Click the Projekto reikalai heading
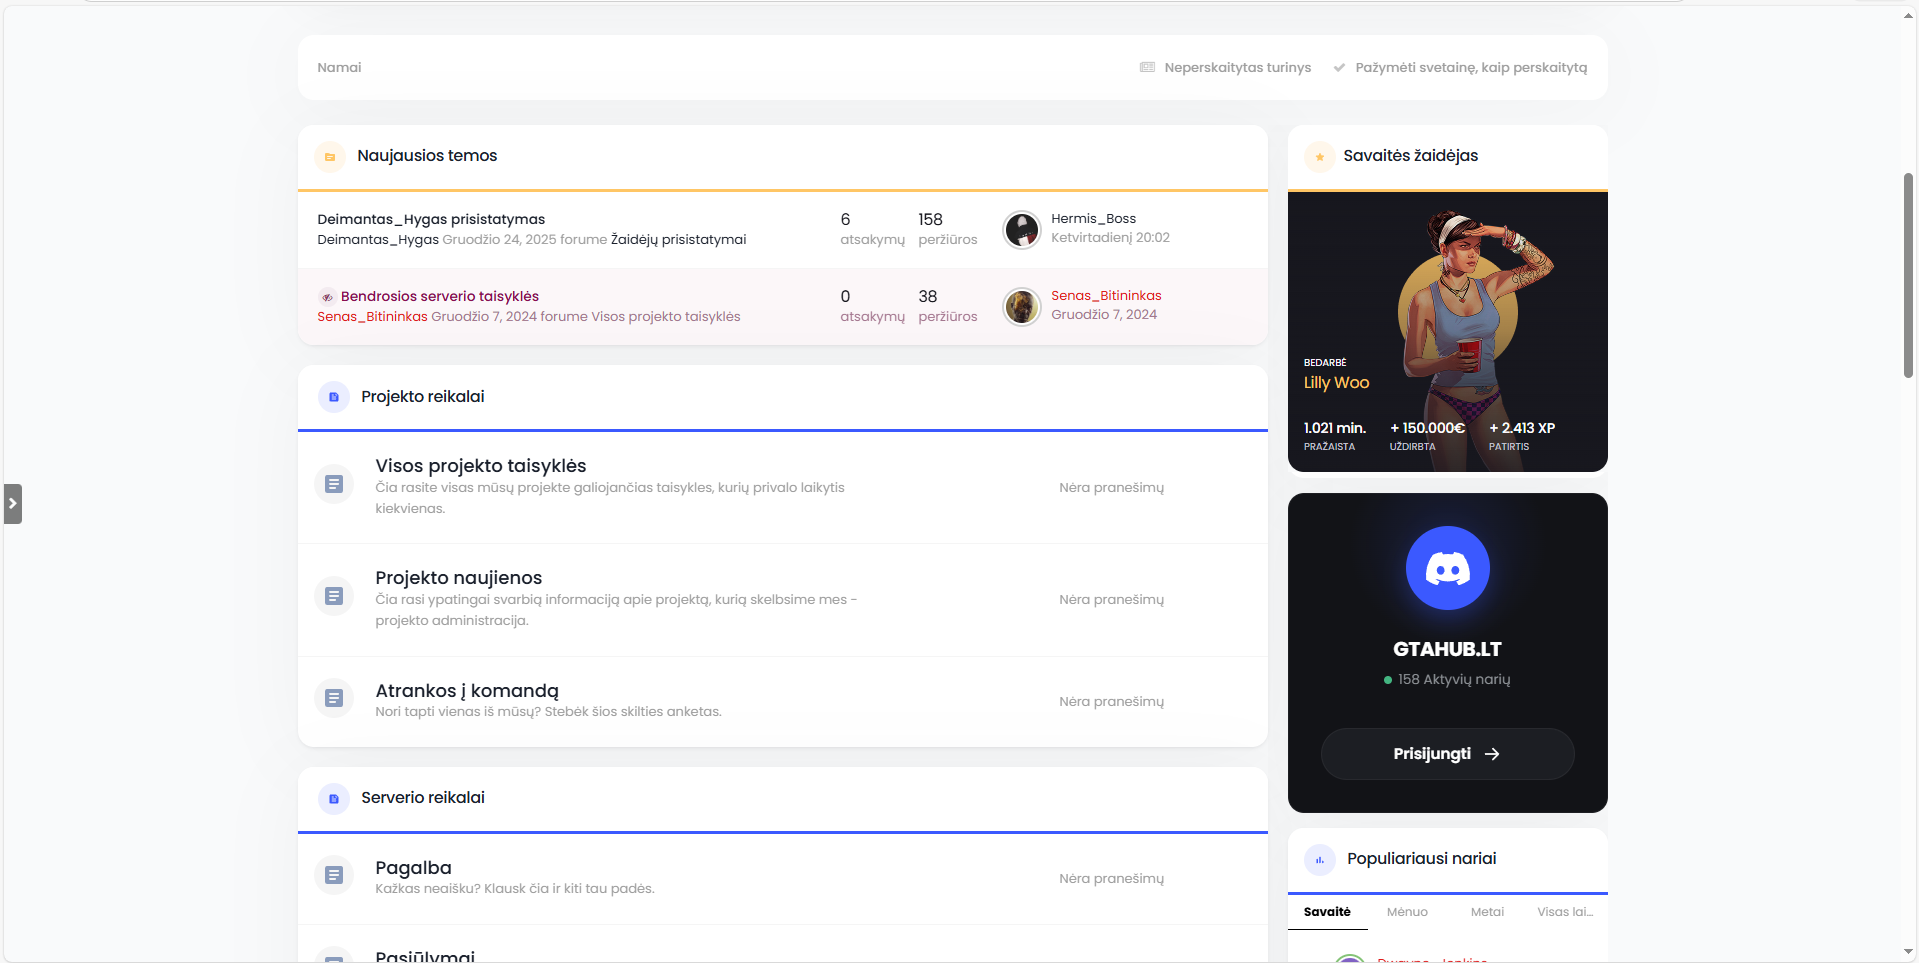The width and height of the screenshot is (1919, 963). click(423, 397)
